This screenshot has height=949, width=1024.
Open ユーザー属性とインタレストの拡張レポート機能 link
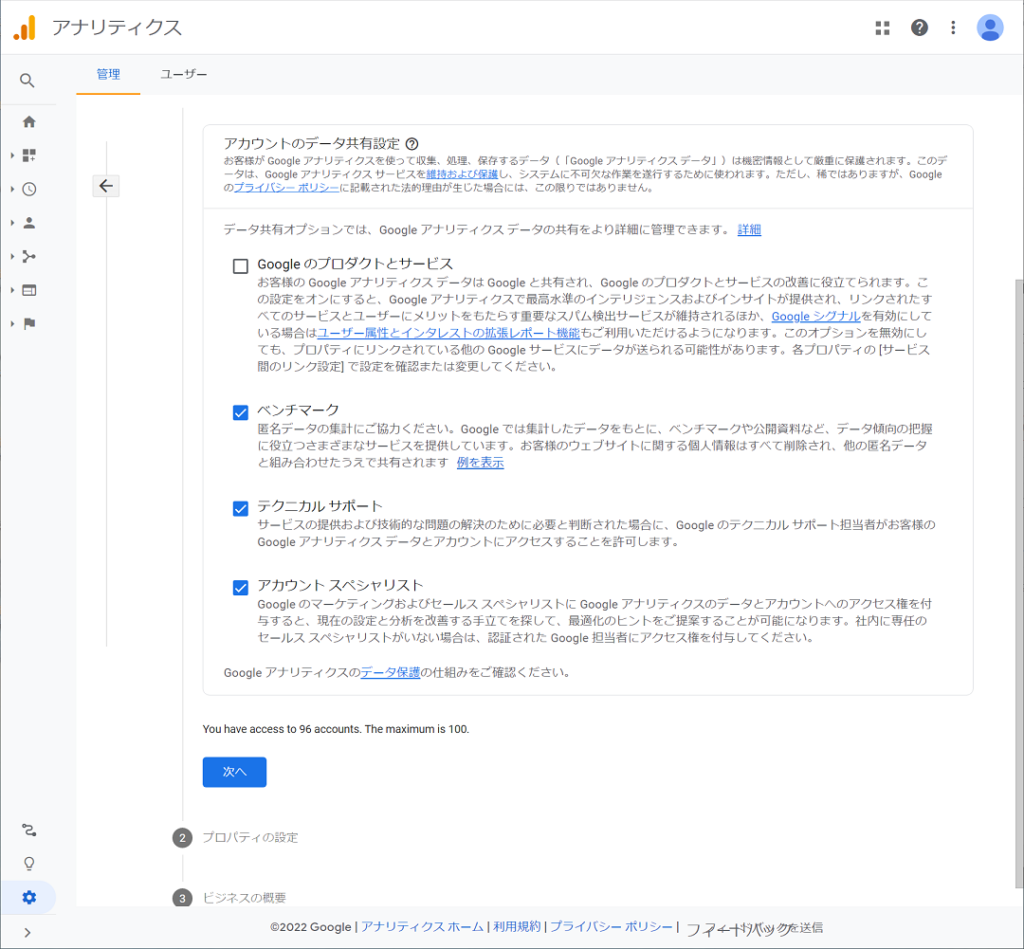pos(449,333)
